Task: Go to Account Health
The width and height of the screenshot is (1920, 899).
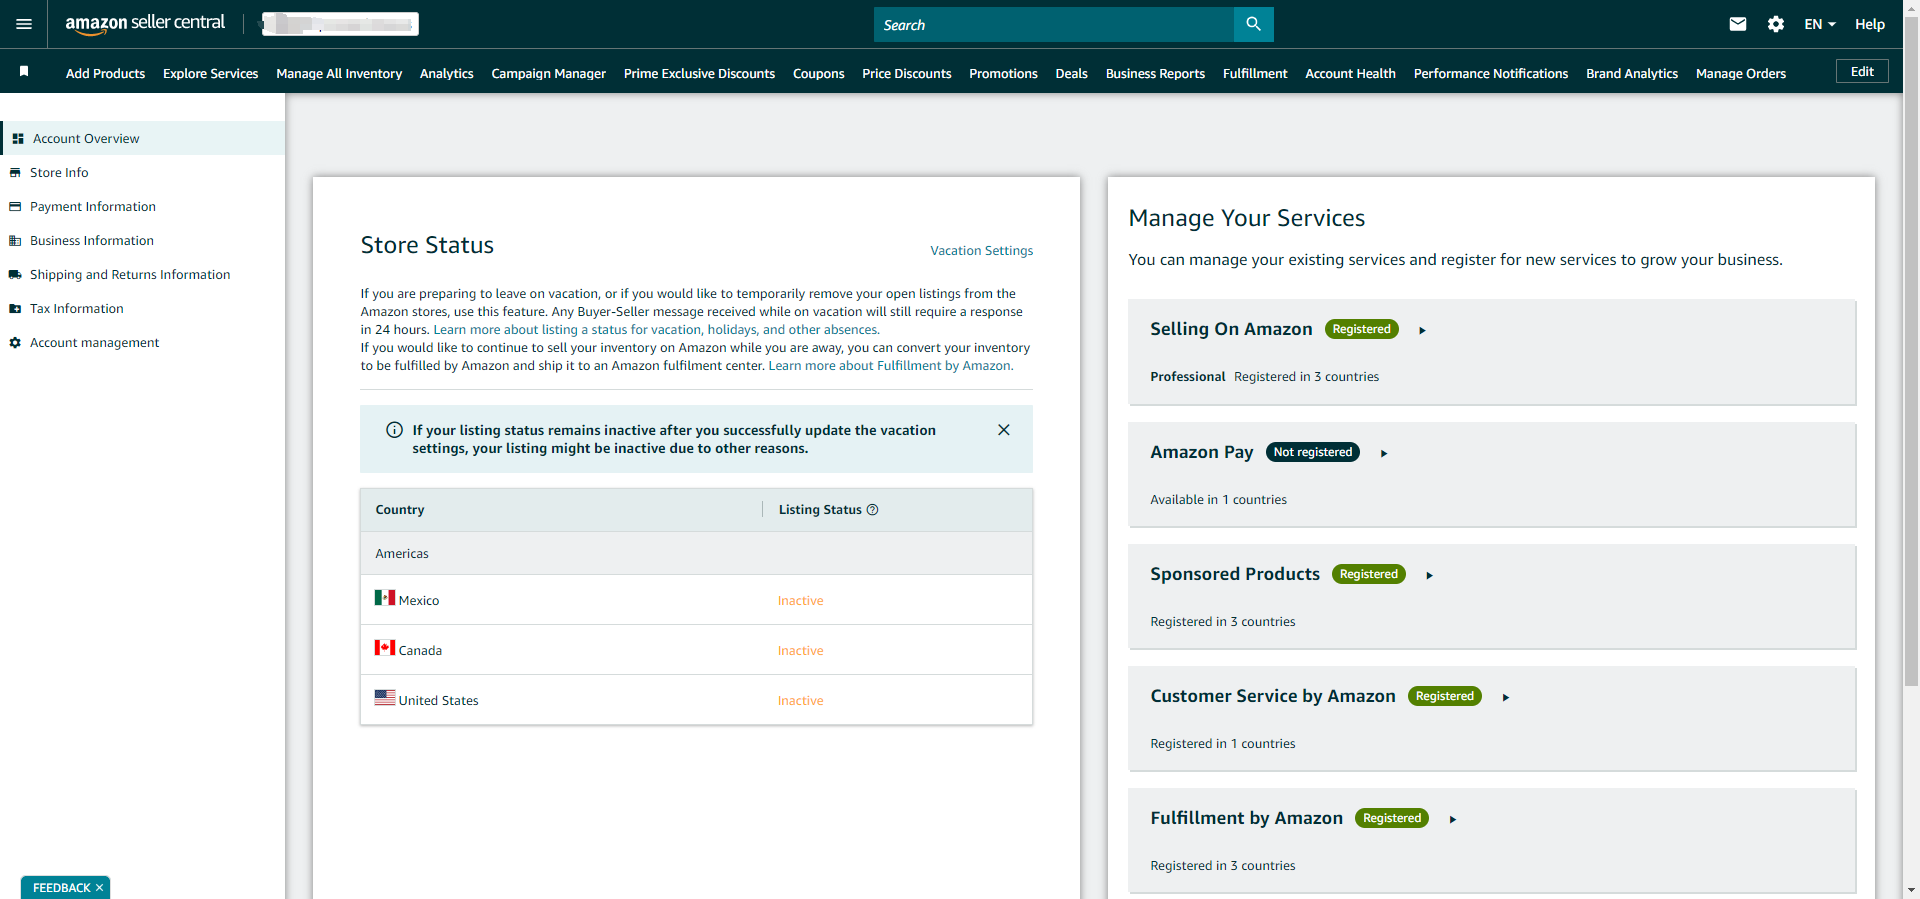Action: 1350,74
